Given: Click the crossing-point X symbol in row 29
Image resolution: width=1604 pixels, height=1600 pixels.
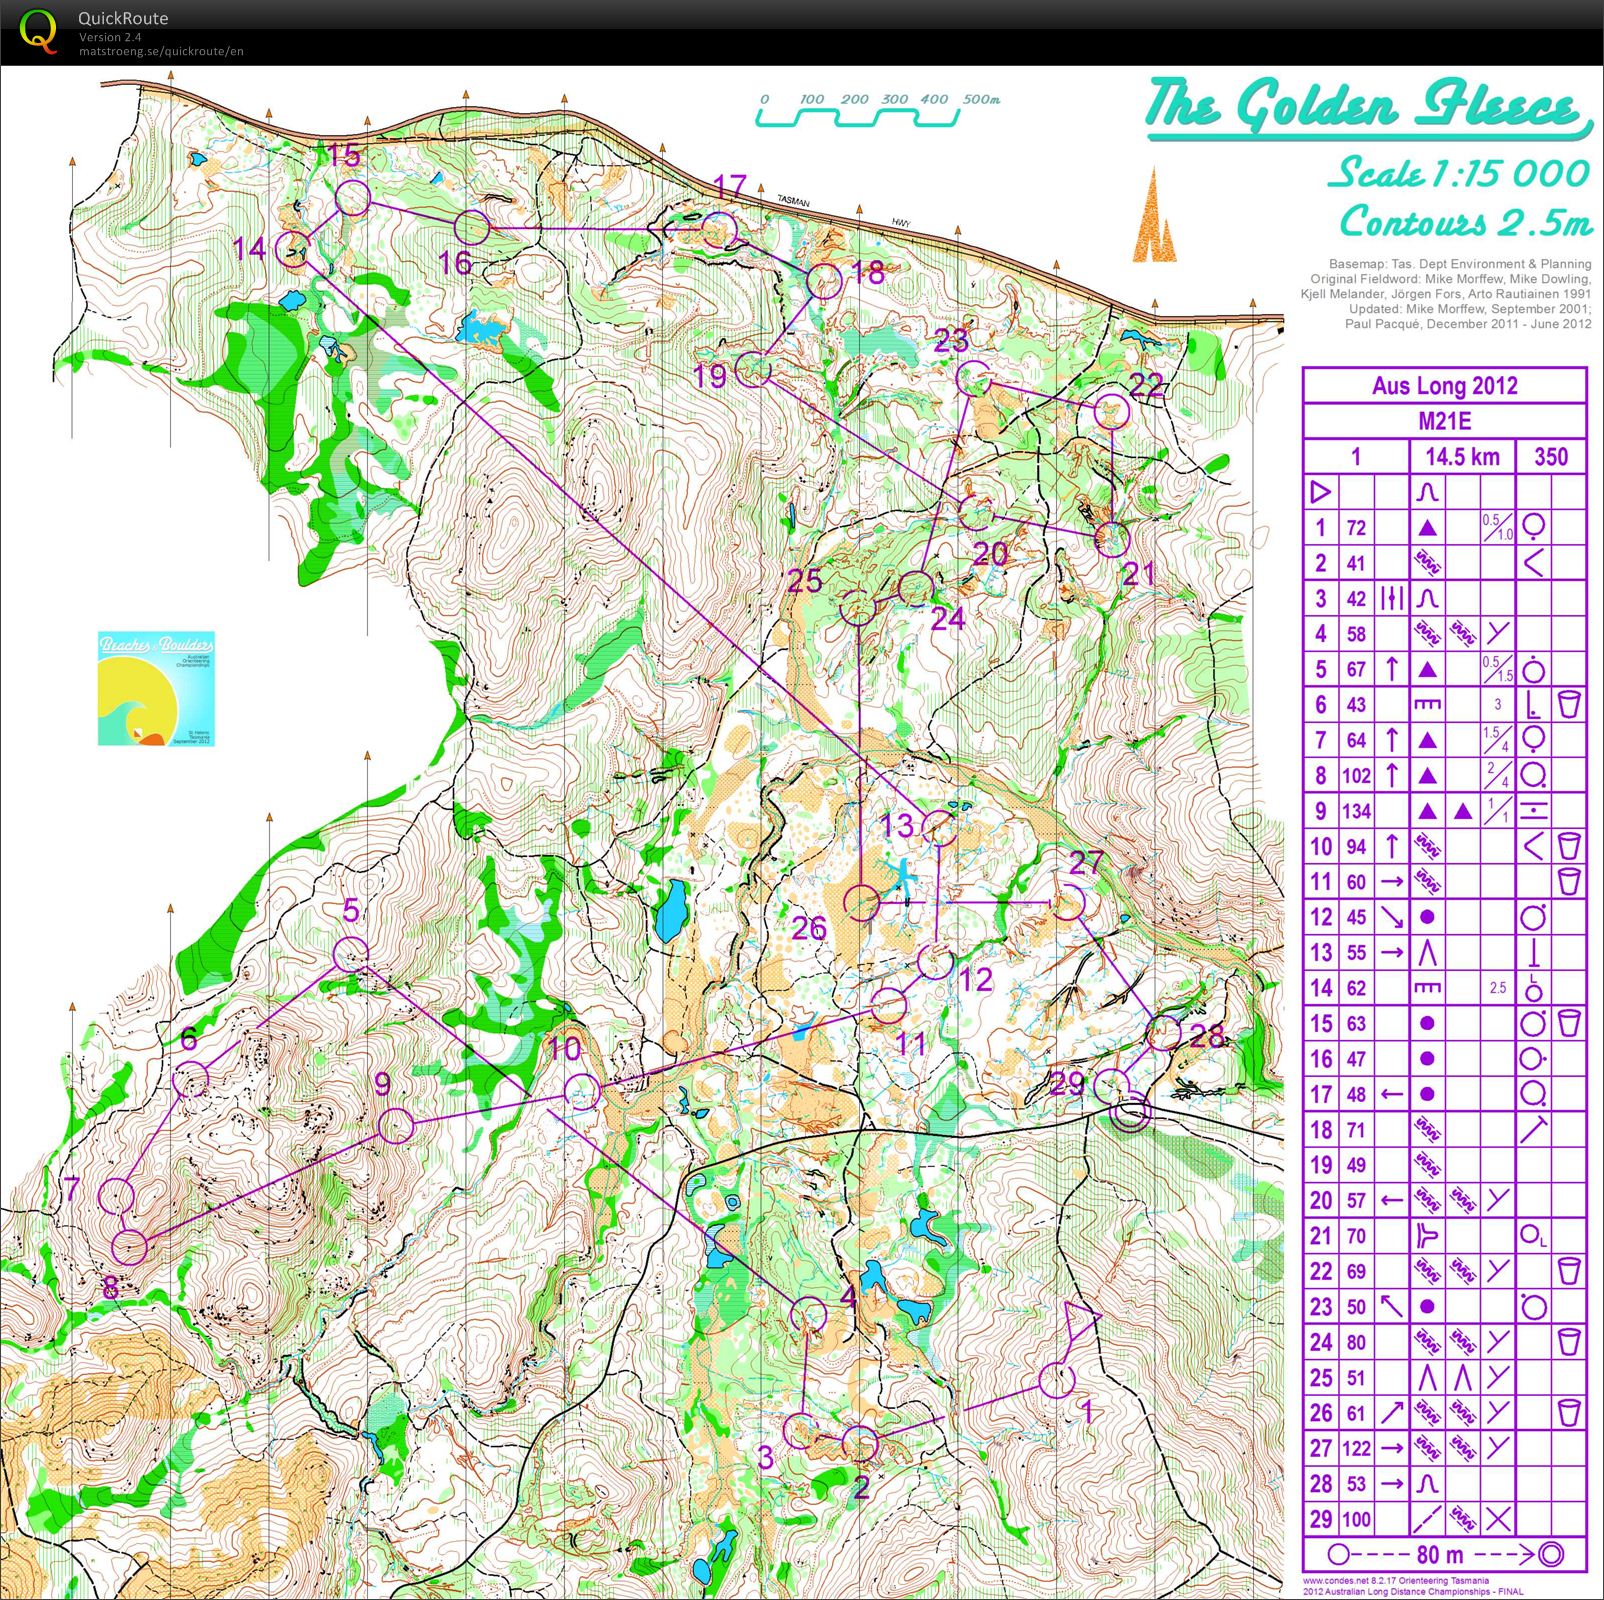Looking at the screenshot, I should coord(1500,1518).
